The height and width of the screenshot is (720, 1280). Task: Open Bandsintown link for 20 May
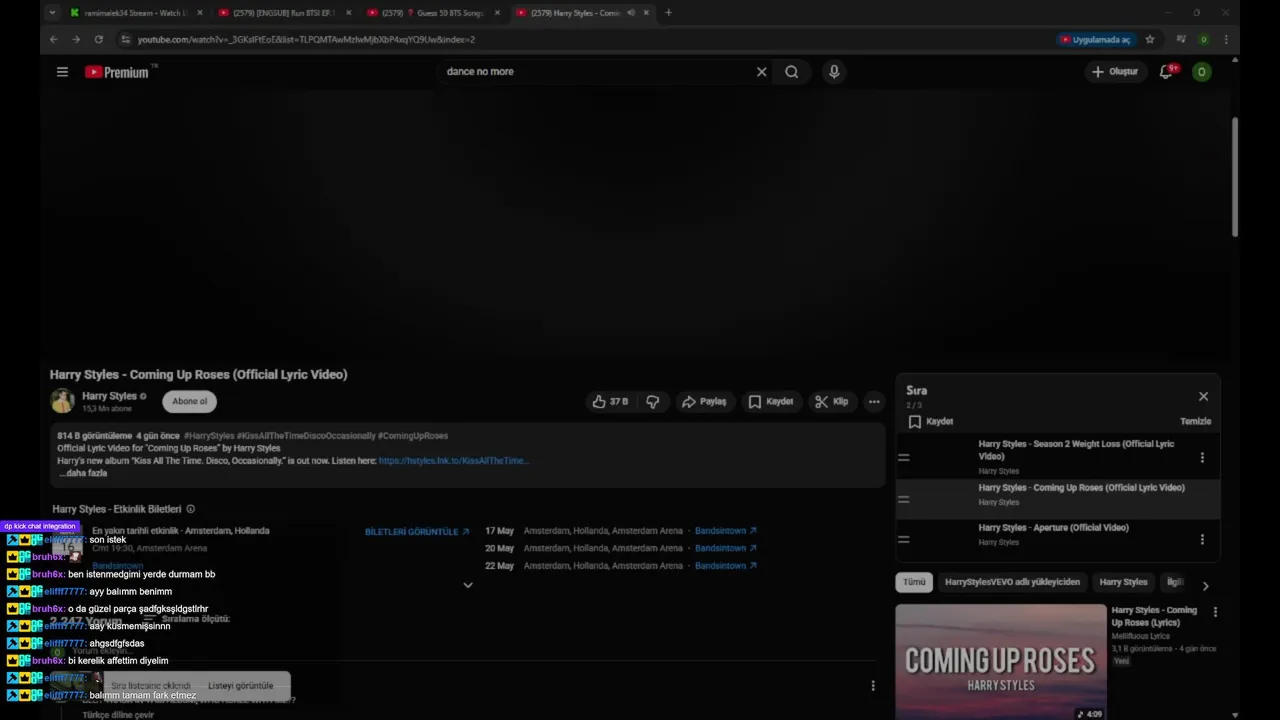(x=726, y=548)
